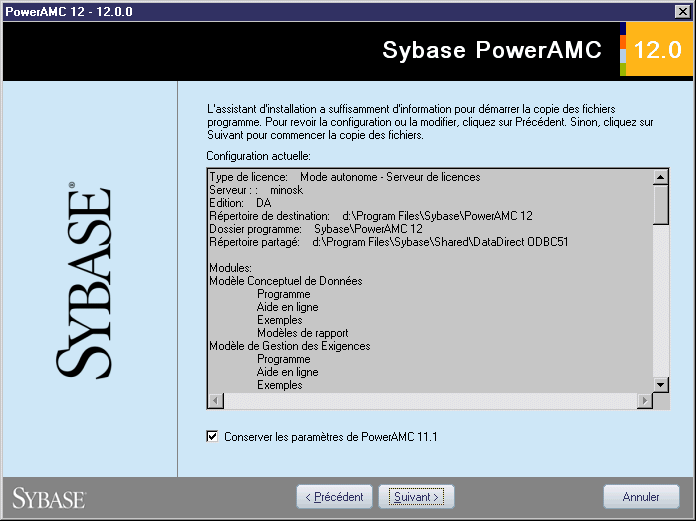Screen dimensions: 696x521
Task: Click the 'Dossier programme' line
Action: pos(316,229)
